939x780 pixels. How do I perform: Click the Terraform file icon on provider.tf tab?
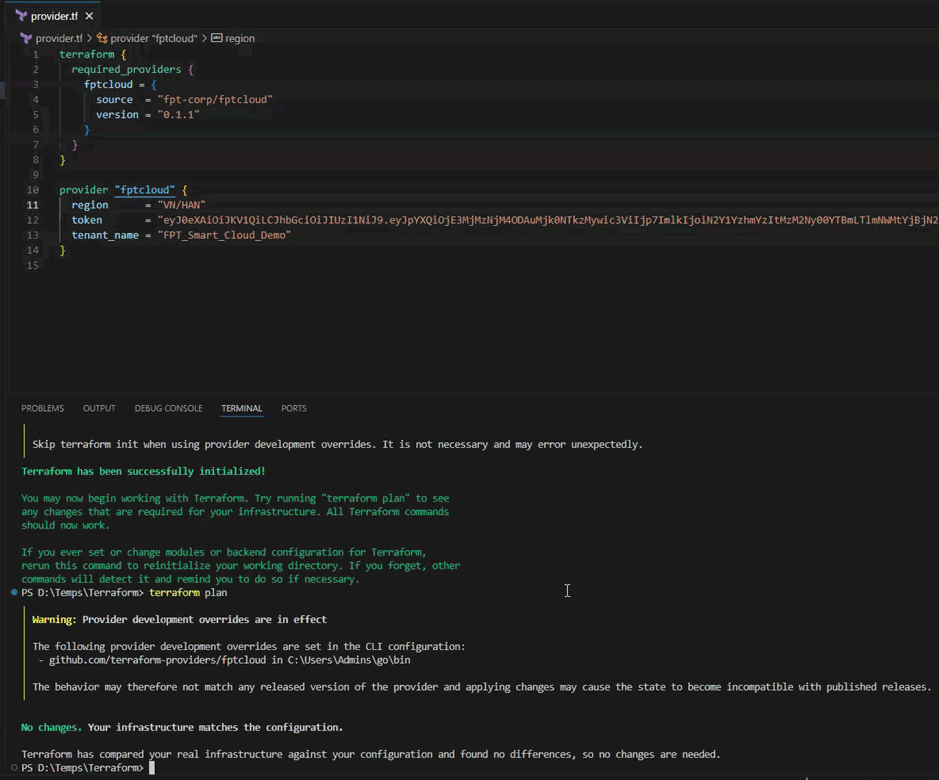tap(21, 16)
